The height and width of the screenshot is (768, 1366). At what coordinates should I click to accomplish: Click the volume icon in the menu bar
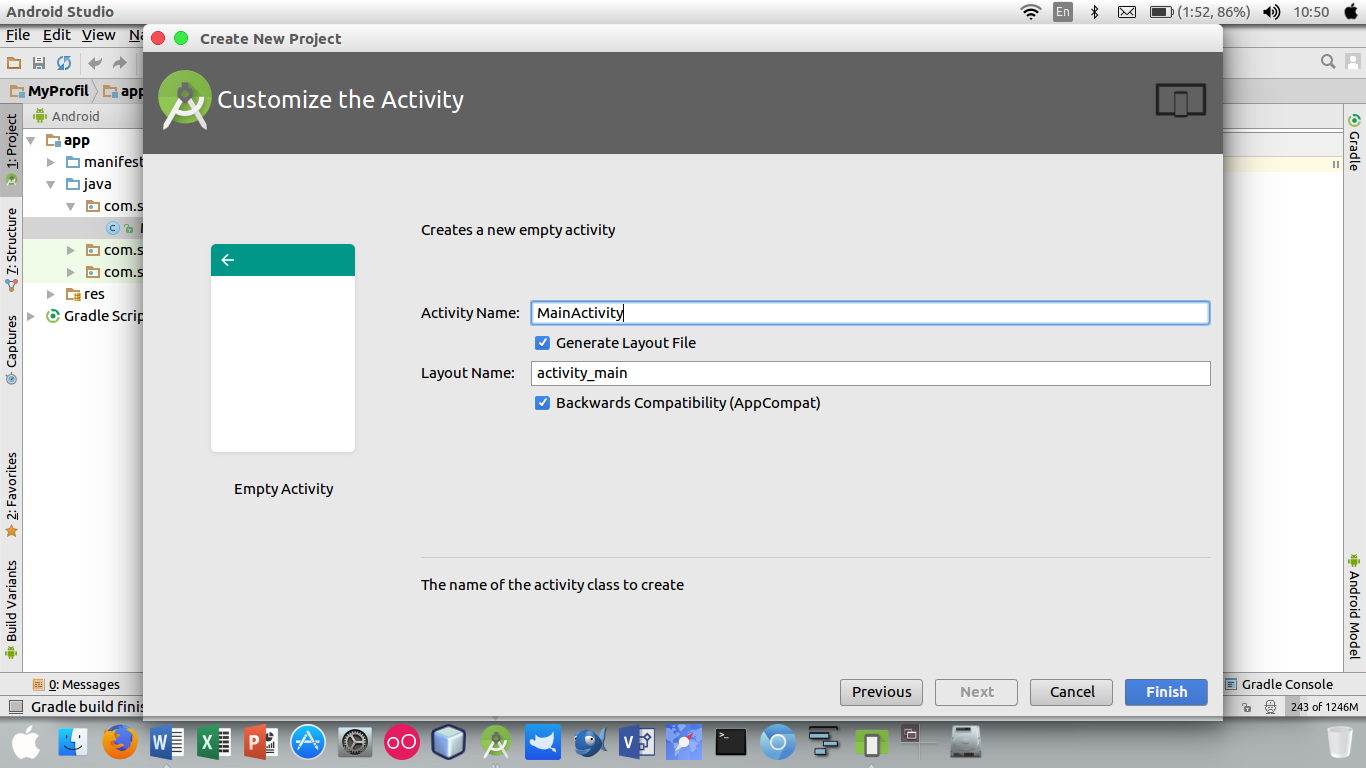click(1272, 12)
